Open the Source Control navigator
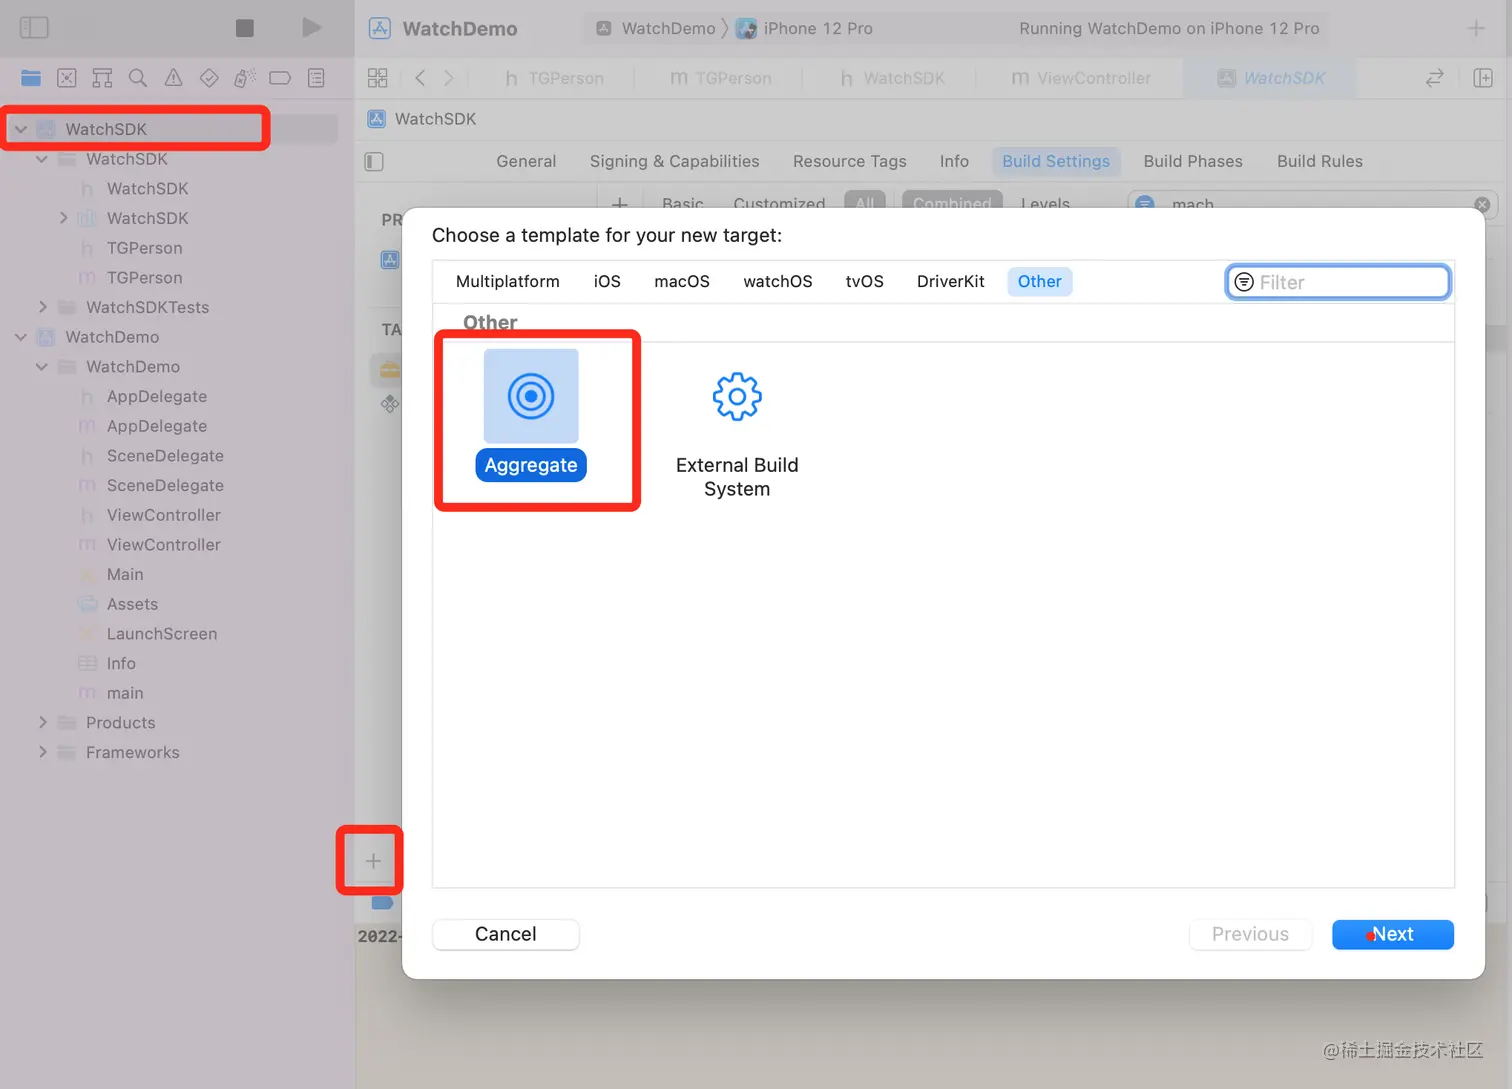Screen dimensions: 1512x1089 point(67,78)
